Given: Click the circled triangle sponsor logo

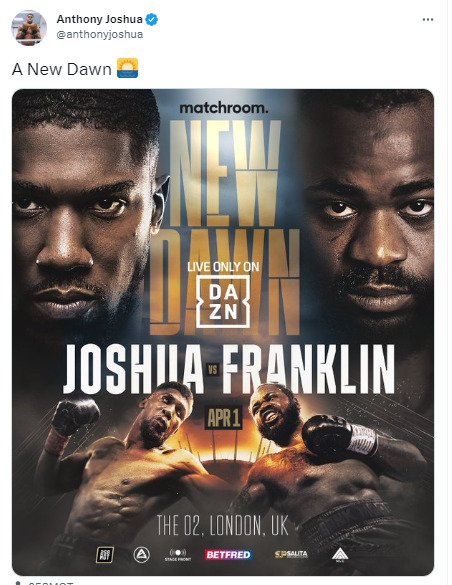Looking at the screenshot, I should point(142,555).
